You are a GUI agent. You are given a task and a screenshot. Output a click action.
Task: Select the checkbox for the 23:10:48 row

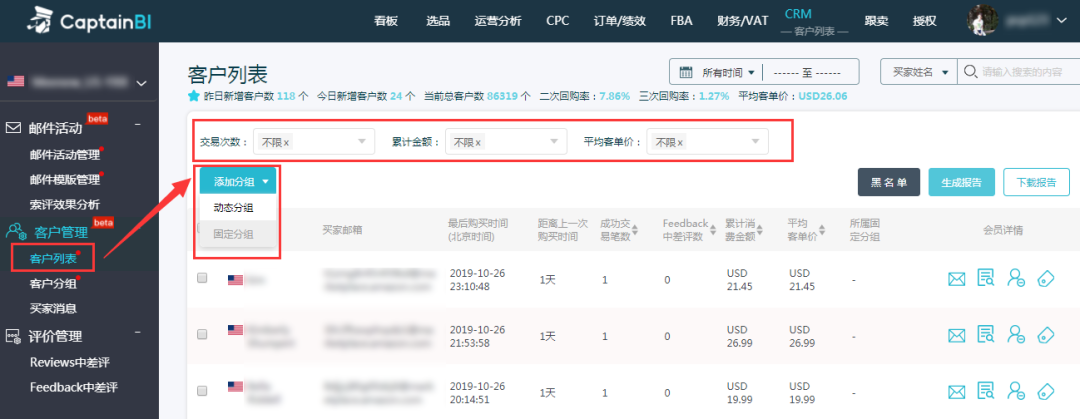pos(202,278)
